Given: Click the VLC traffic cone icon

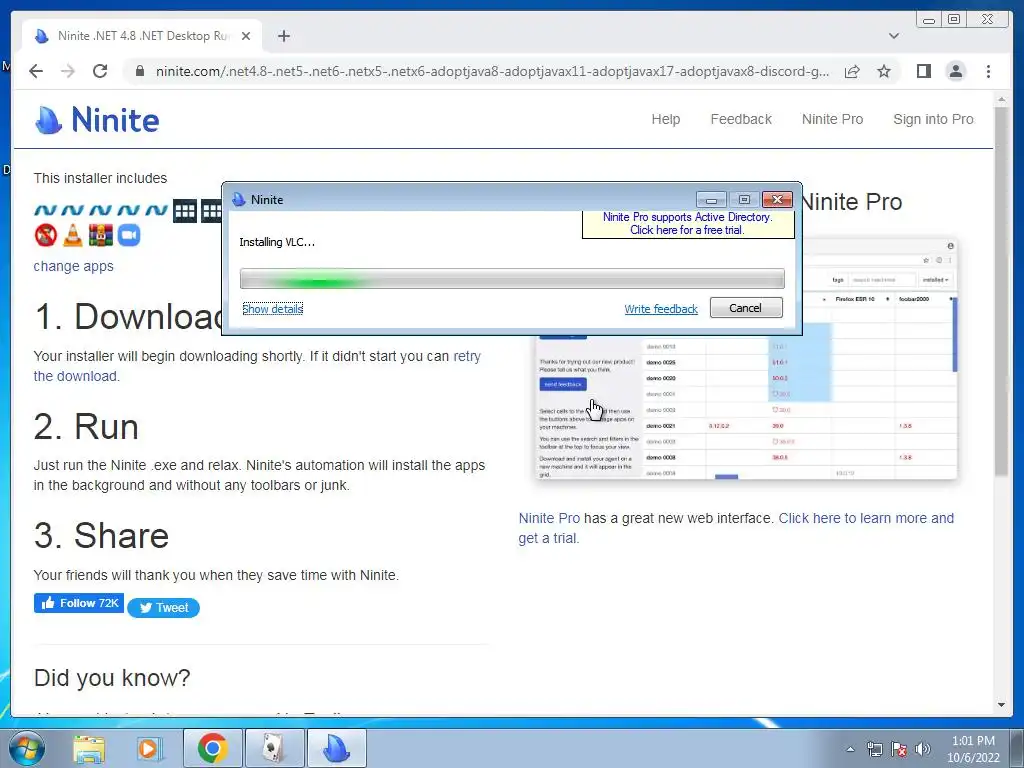Looking at the screenshot, I should point(72,235).
